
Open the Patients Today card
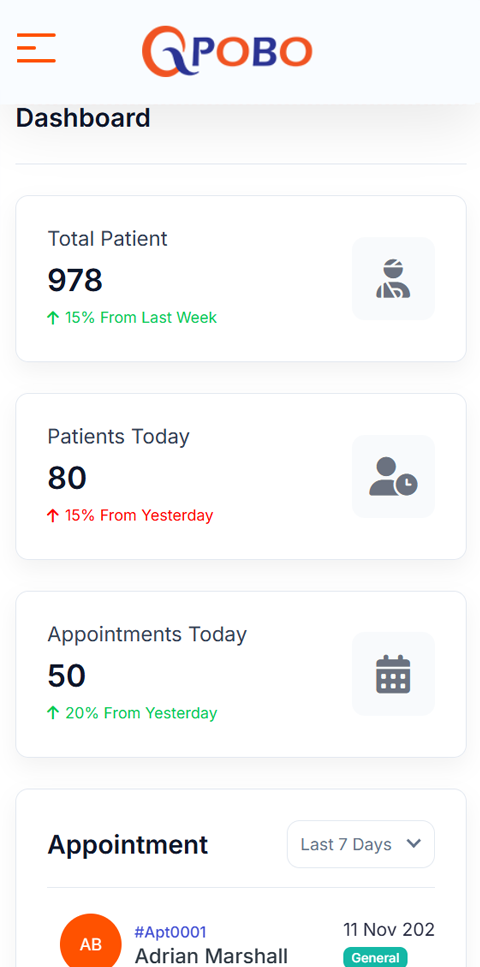tap(241, 476)
